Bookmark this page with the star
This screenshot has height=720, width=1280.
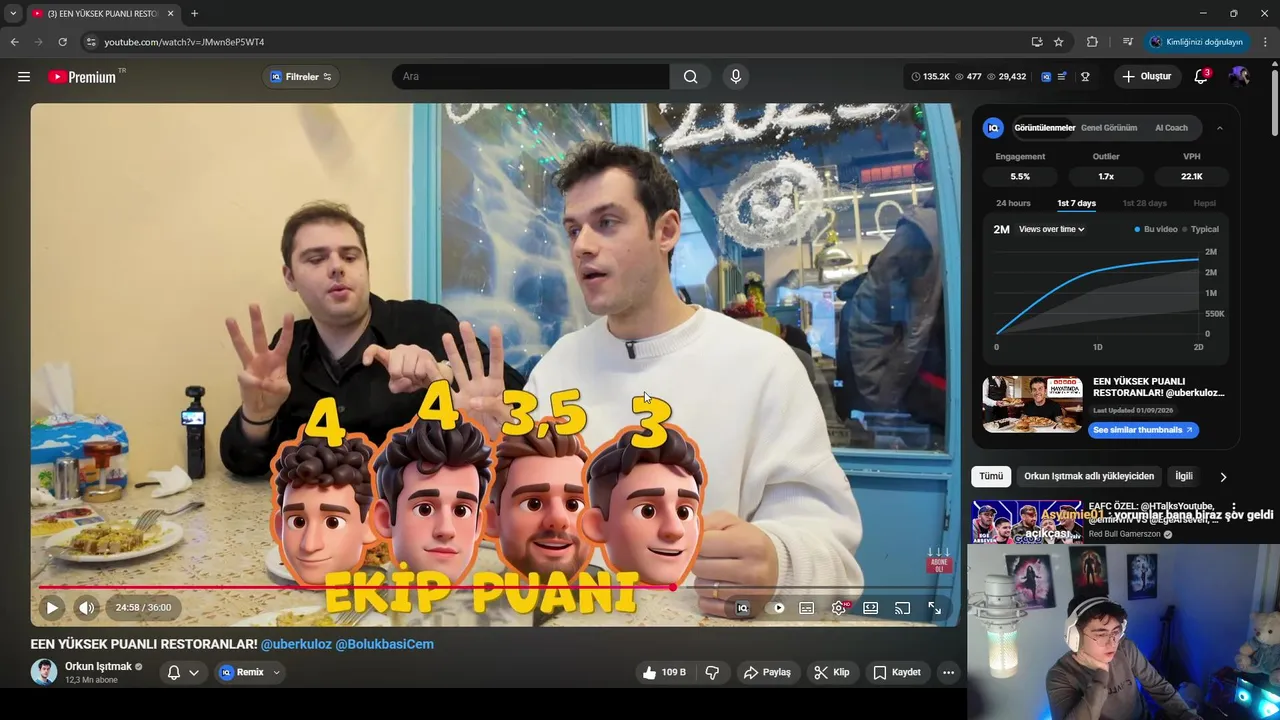click(x=1058, y=42)
